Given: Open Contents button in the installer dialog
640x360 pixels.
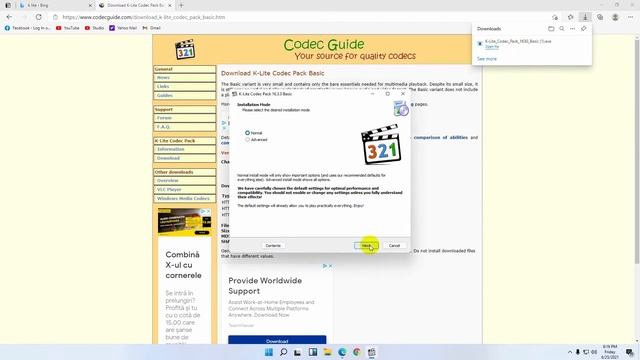Looking at the screenshot, I should pyautogui.click(x=273, y=245).
